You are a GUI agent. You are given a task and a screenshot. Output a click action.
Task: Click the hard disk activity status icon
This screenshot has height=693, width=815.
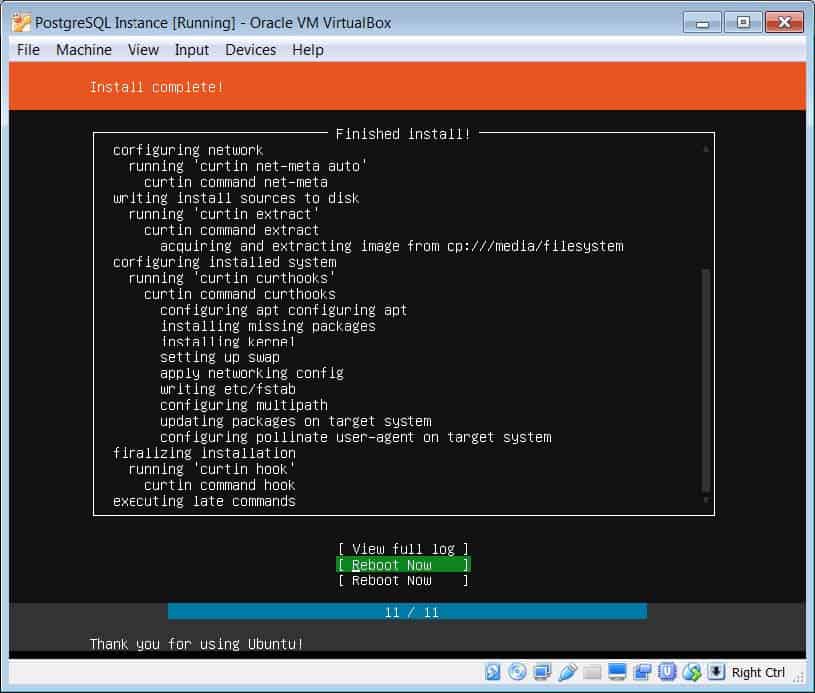tap(492, 672)
